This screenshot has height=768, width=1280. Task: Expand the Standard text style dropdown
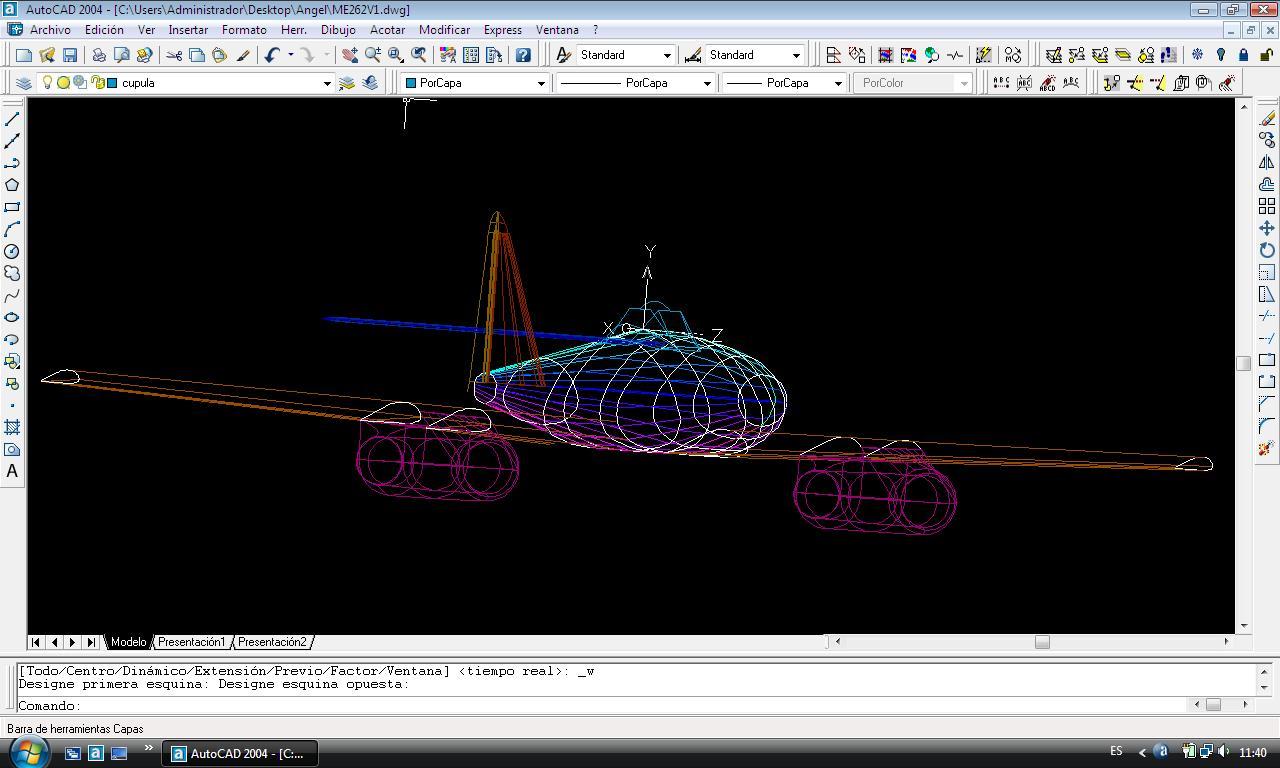(667, 55)
